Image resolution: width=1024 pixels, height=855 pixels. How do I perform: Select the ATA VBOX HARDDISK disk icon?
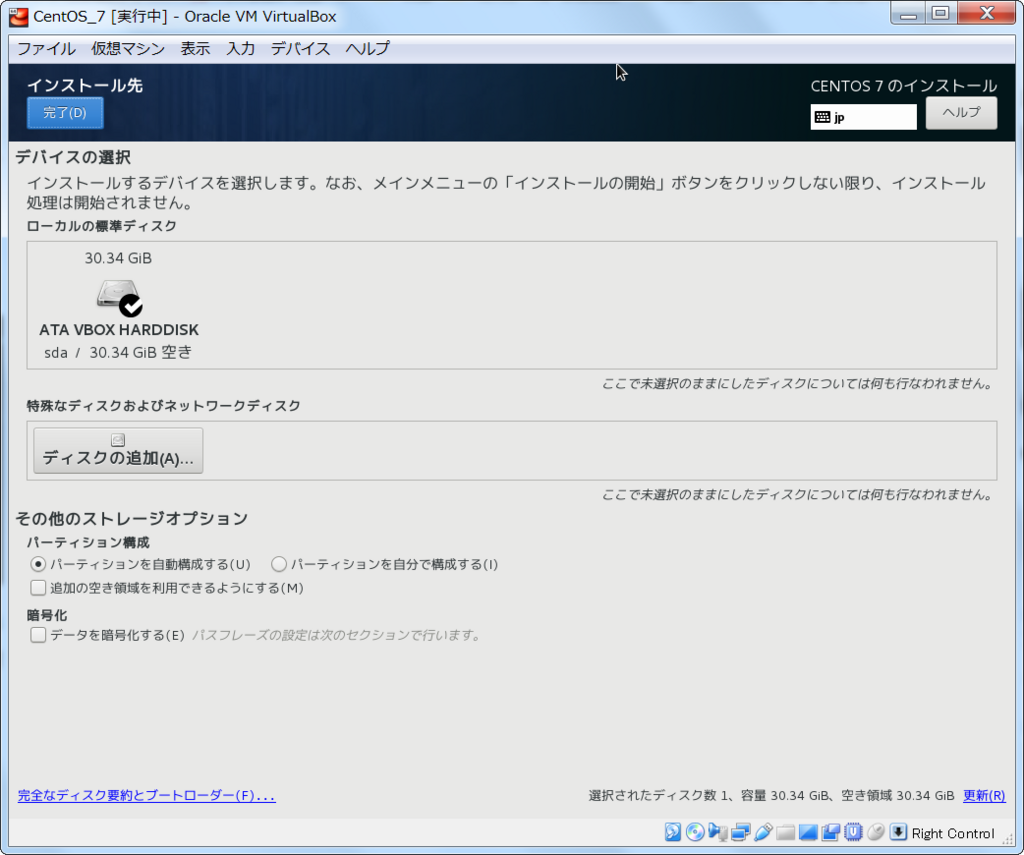[118, 297]
